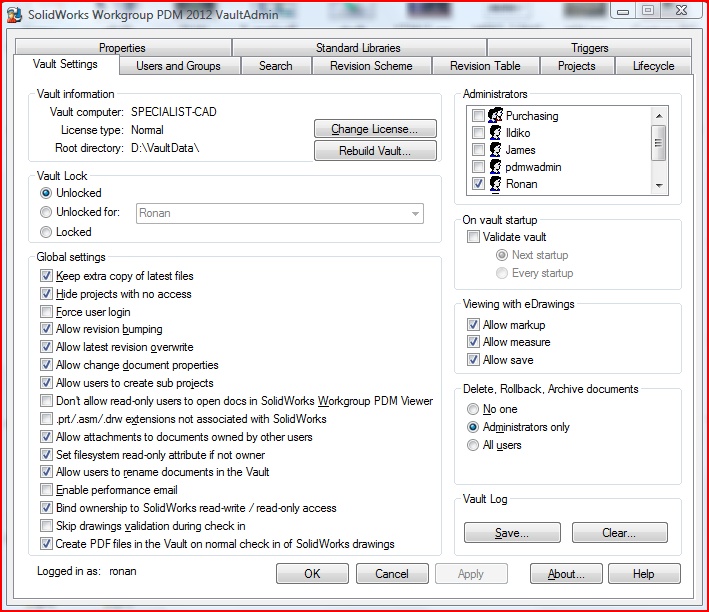
Task: Select the Vault Settings tab
Action: pos(65,64)
